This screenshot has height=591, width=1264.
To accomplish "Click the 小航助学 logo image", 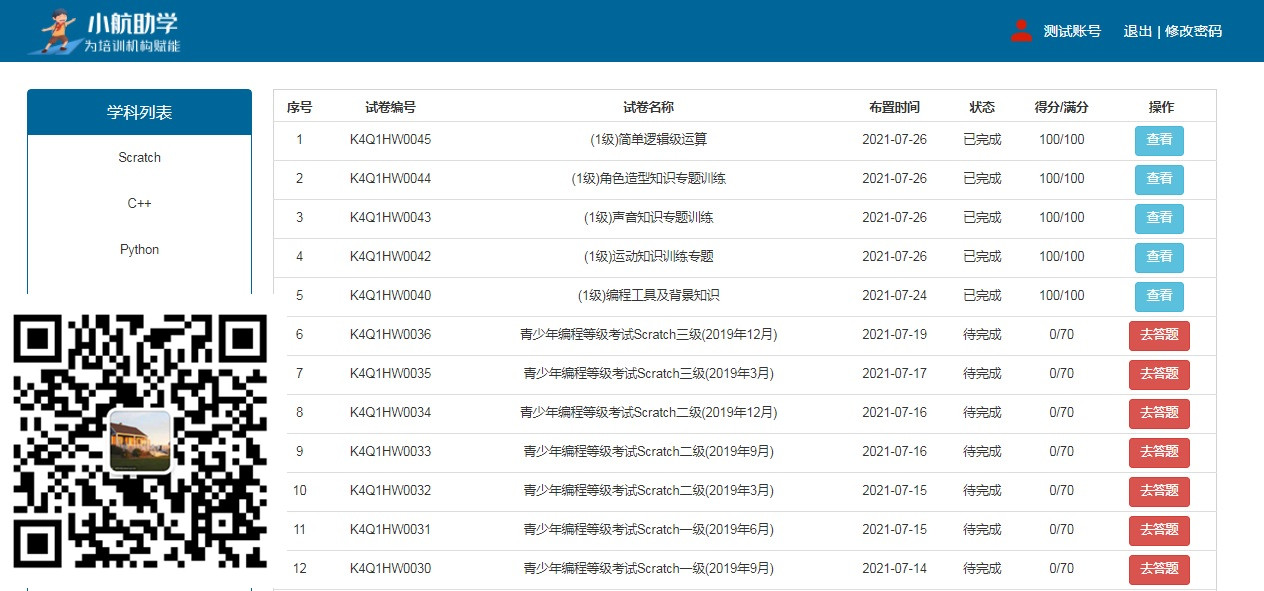I will pos(106,31).
